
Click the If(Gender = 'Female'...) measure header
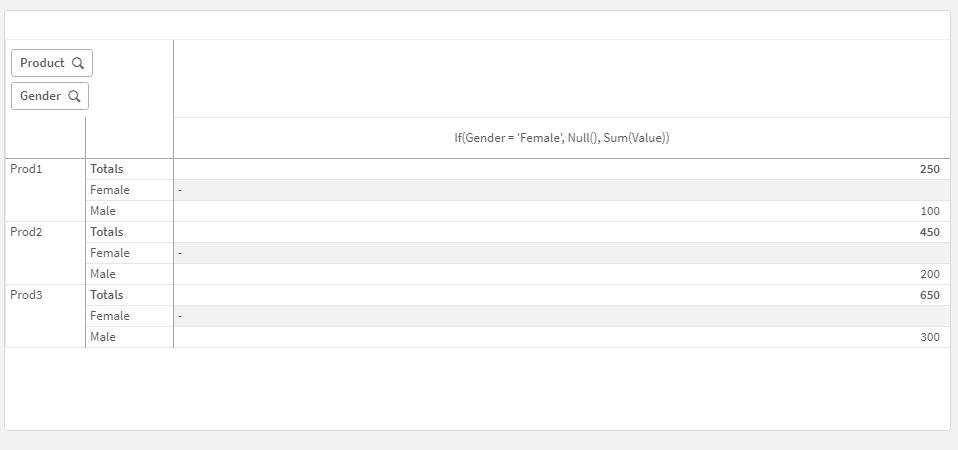click(561, 138)
